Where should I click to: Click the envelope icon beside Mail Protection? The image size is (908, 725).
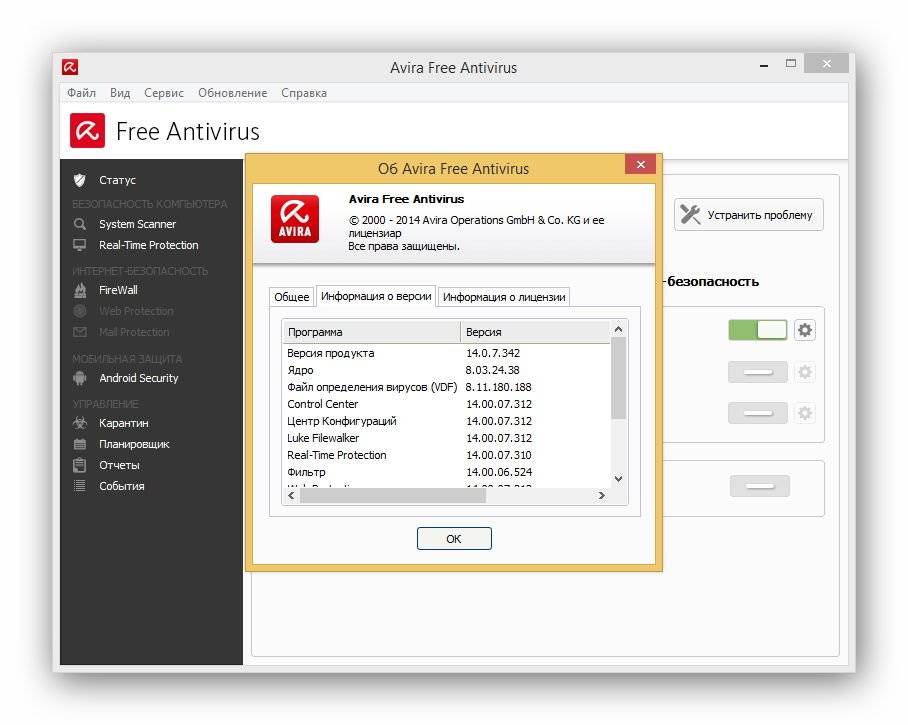coord(80,332)
